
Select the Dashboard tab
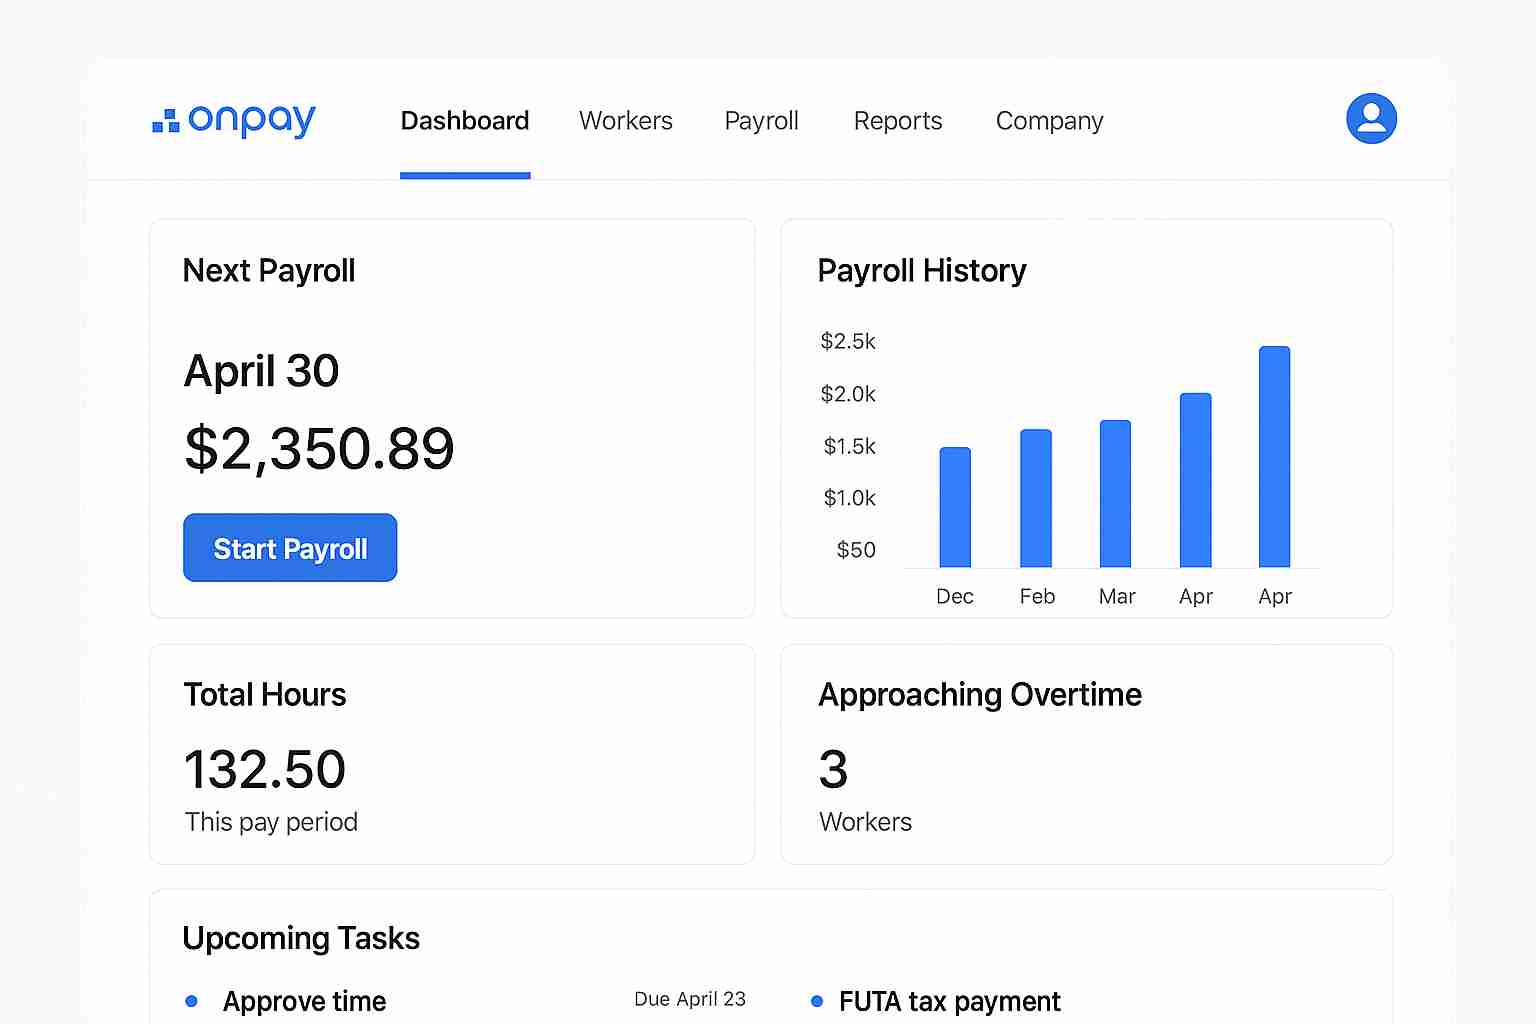pos(465,120)
